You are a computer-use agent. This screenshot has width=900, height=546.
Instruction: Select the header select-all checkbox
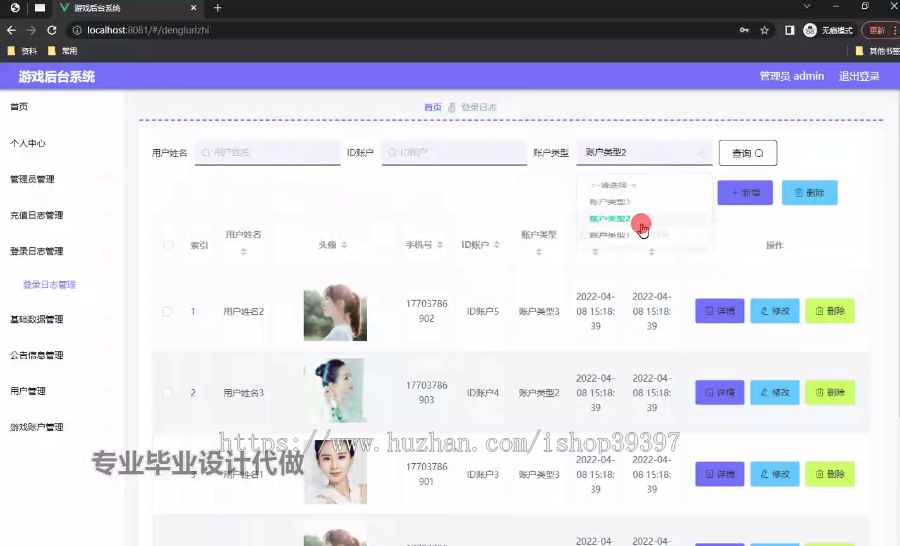(x=168, y=245)
